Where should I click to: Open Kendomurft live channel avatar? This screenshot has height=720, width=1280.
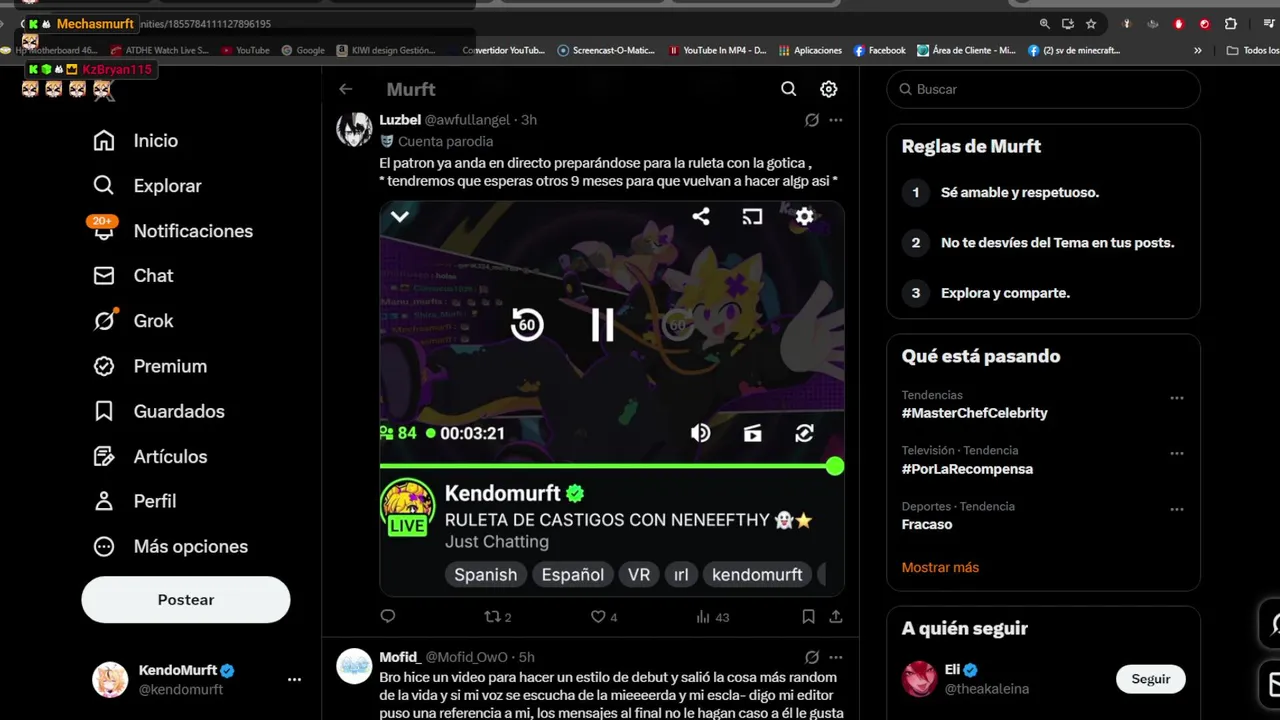[407, 508]
